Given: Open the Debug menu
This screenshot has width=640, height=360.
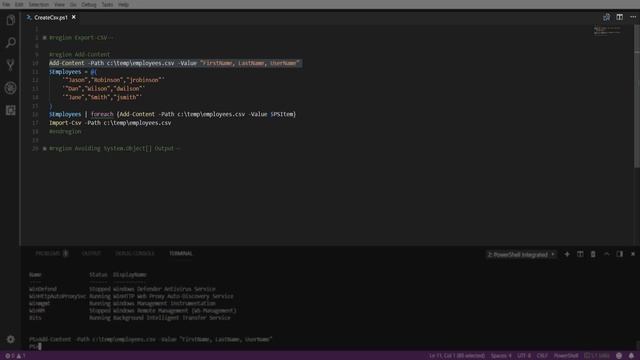Looking at the screenshot, I should [89, 4].
